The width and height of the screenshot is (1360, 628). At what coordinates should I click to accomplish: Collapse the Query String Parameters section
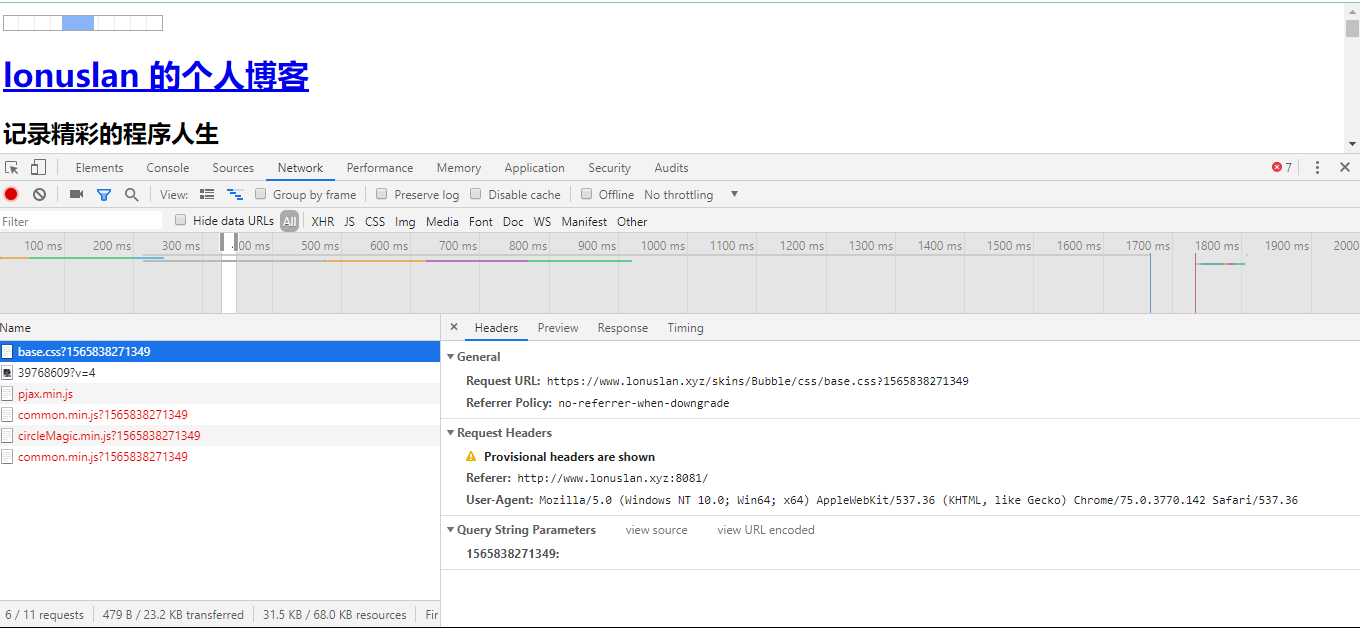[x=451, y=530]
